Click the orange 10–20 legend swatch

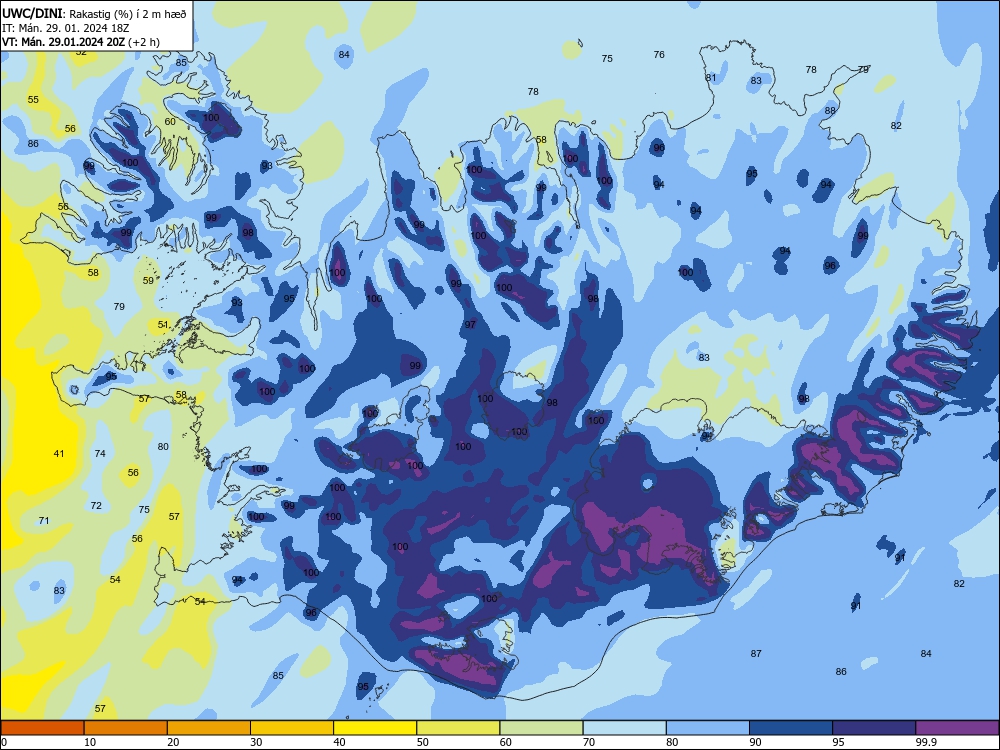point(126,728)
